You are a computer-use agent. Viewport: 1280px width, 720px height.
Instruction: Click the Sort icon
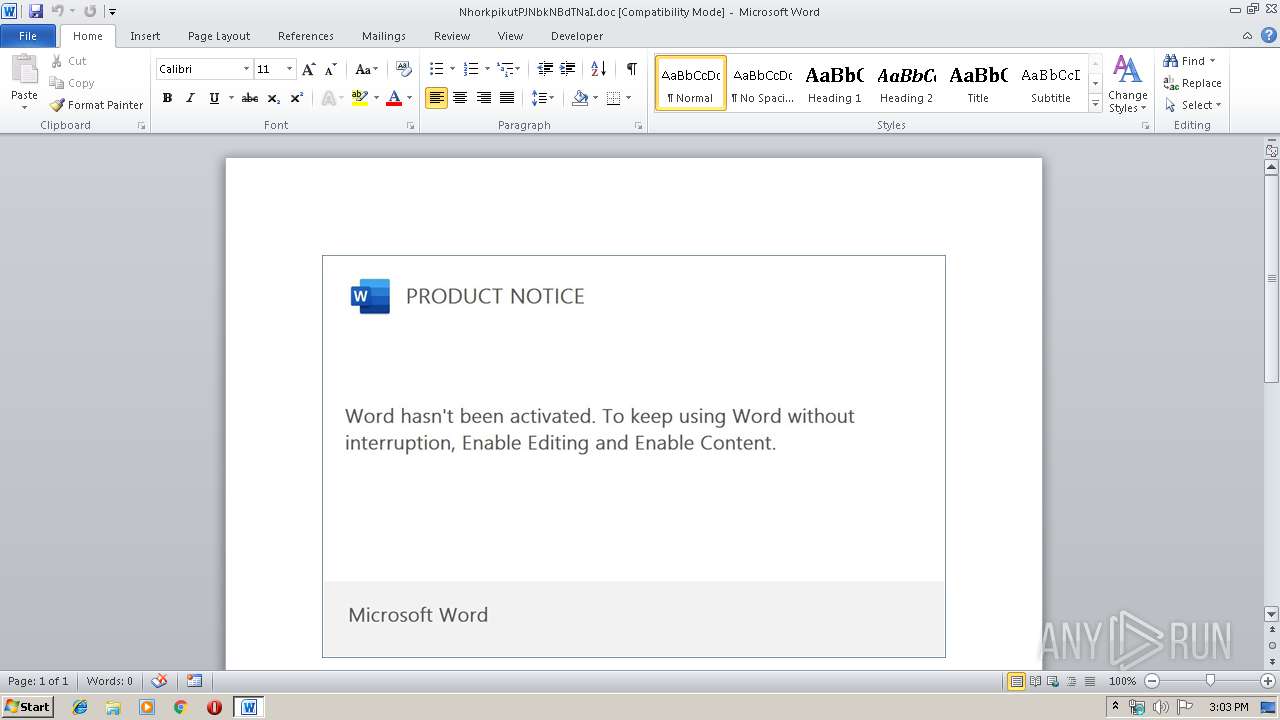599,69
